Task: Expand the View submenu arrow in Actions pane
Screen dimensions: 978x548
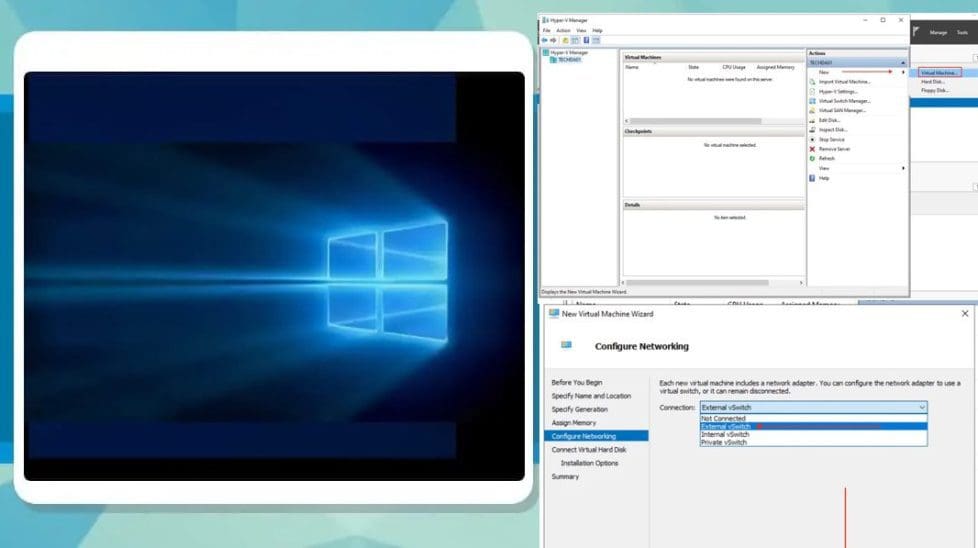Action: pos(903,168)
